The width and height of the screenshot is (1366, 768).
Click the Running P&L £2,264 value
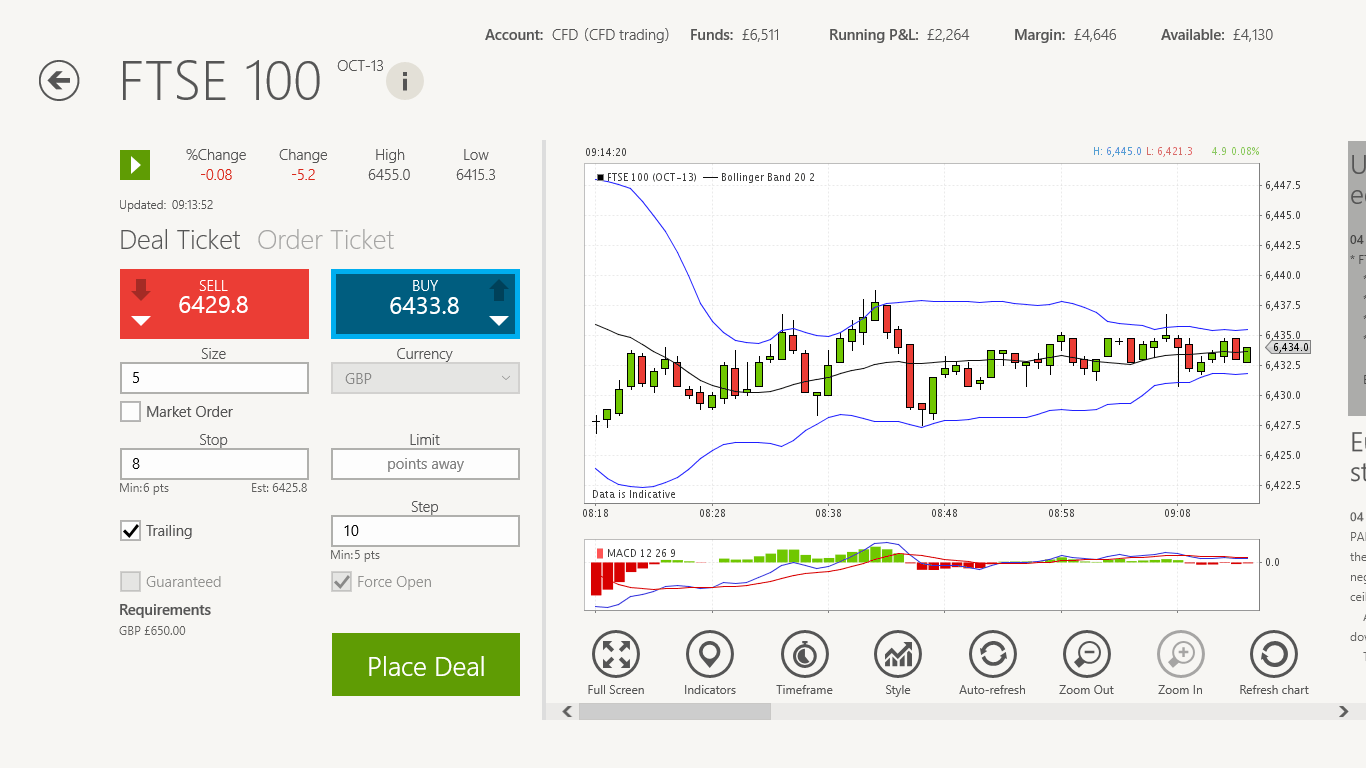(948, 35)
